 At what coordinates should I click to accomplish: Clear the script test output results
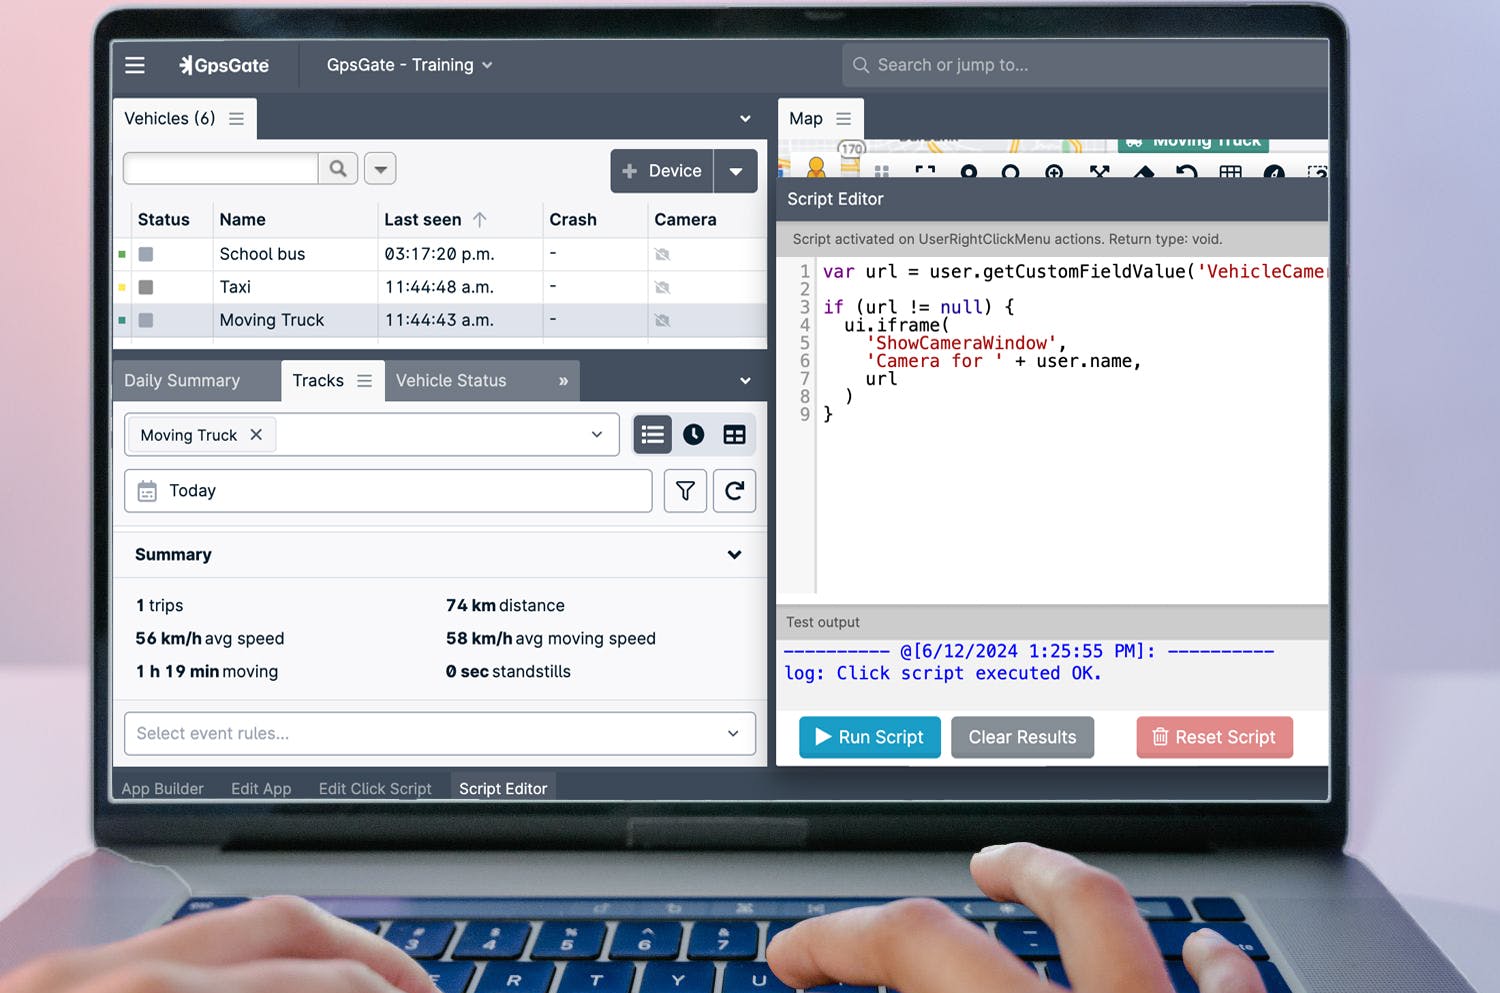pos(1022,737)
